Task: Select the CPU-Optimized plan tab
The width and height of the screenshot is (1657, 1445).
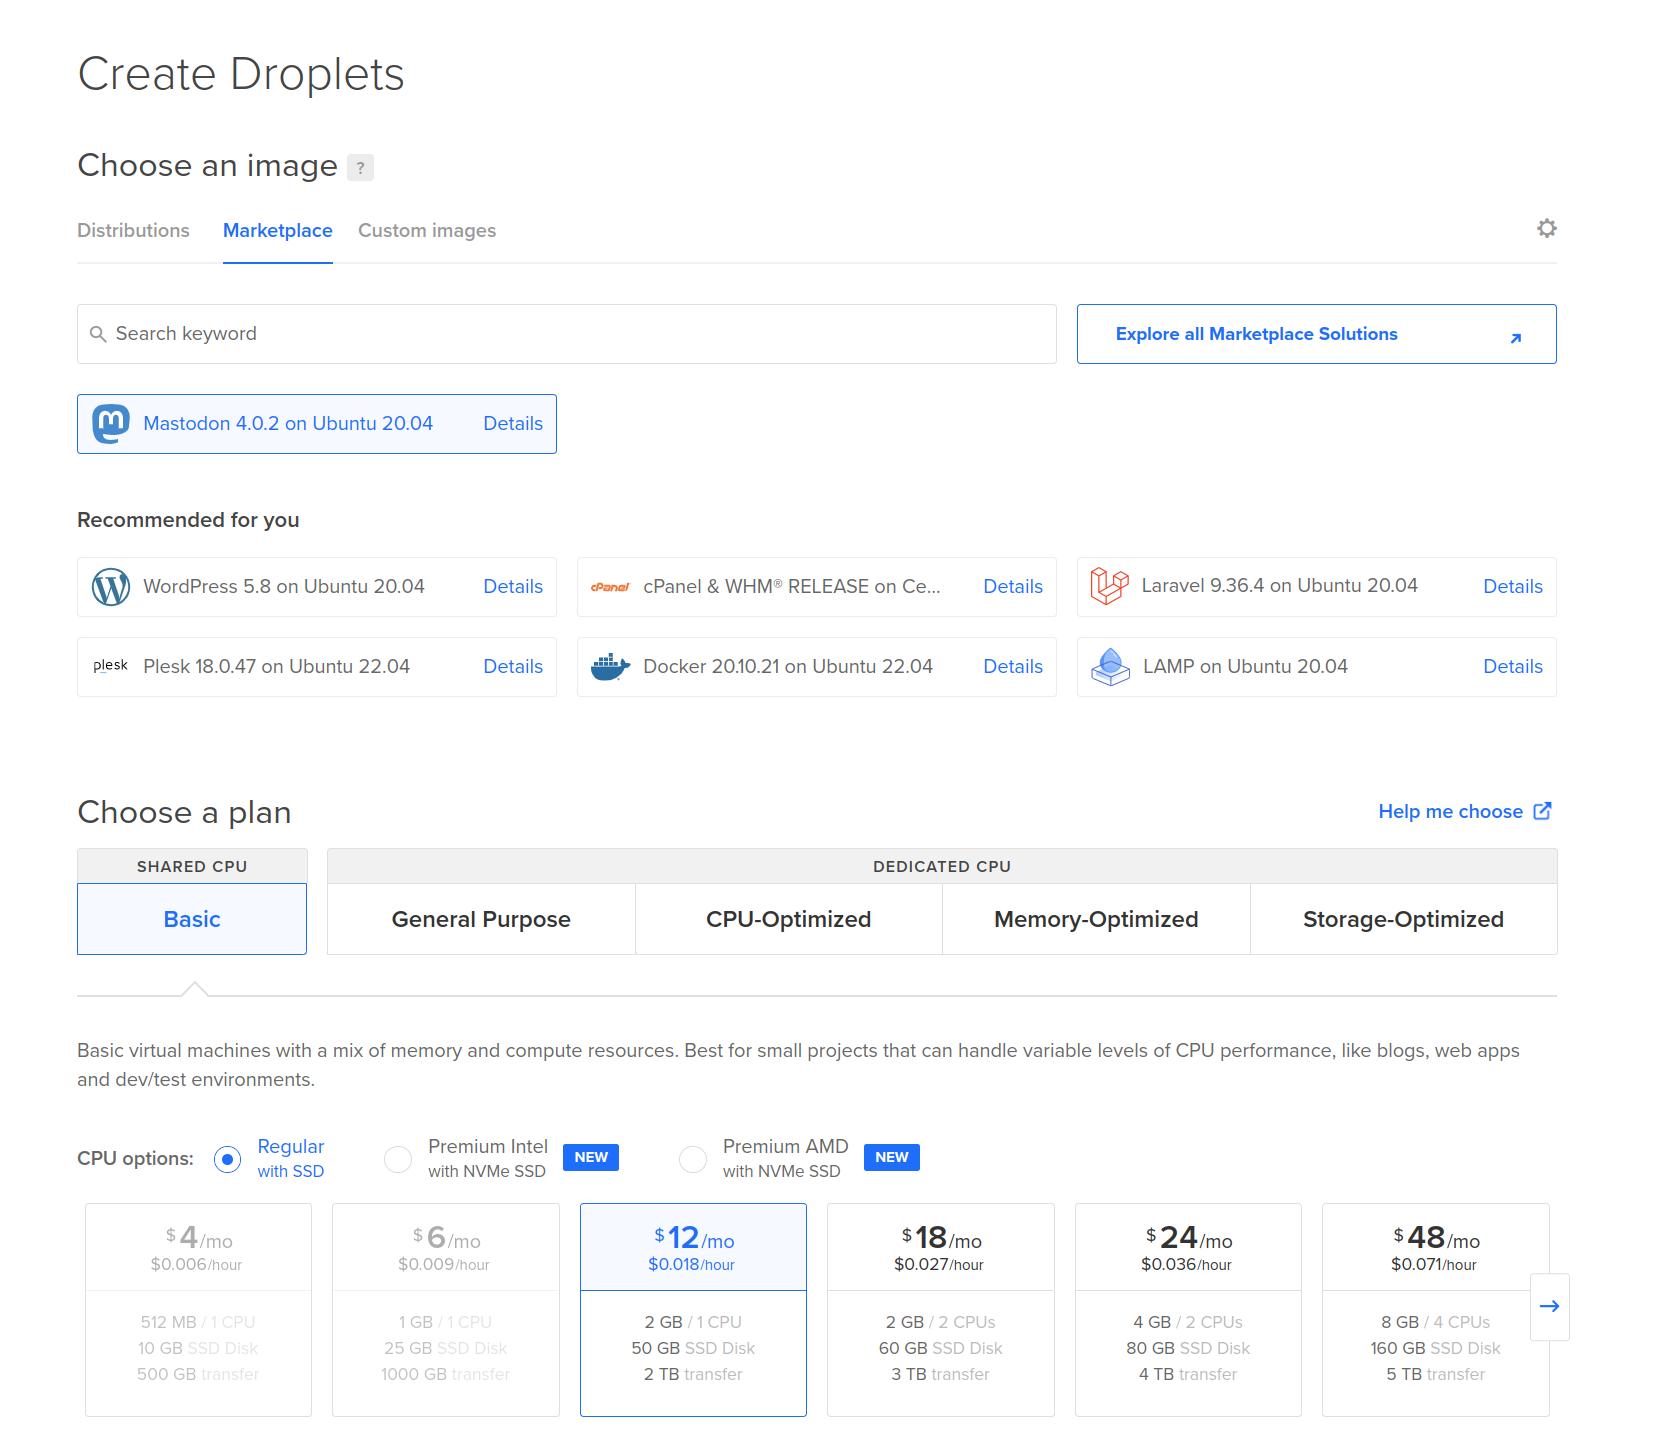Action: tap(788, 919)
